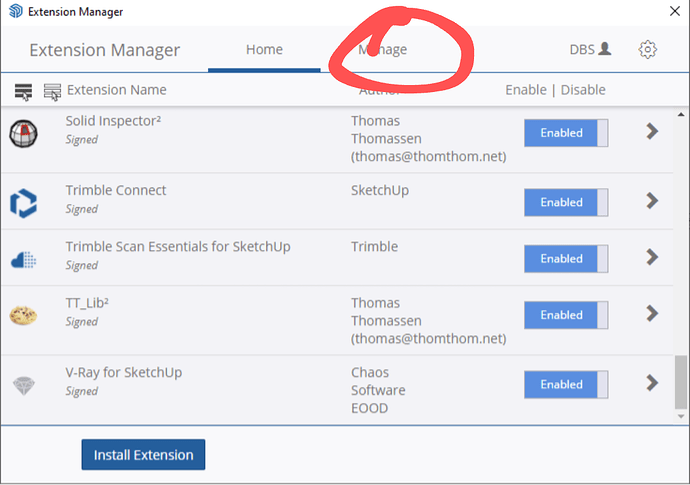
Task: Click the select all extensions icon
Action: 23,92
